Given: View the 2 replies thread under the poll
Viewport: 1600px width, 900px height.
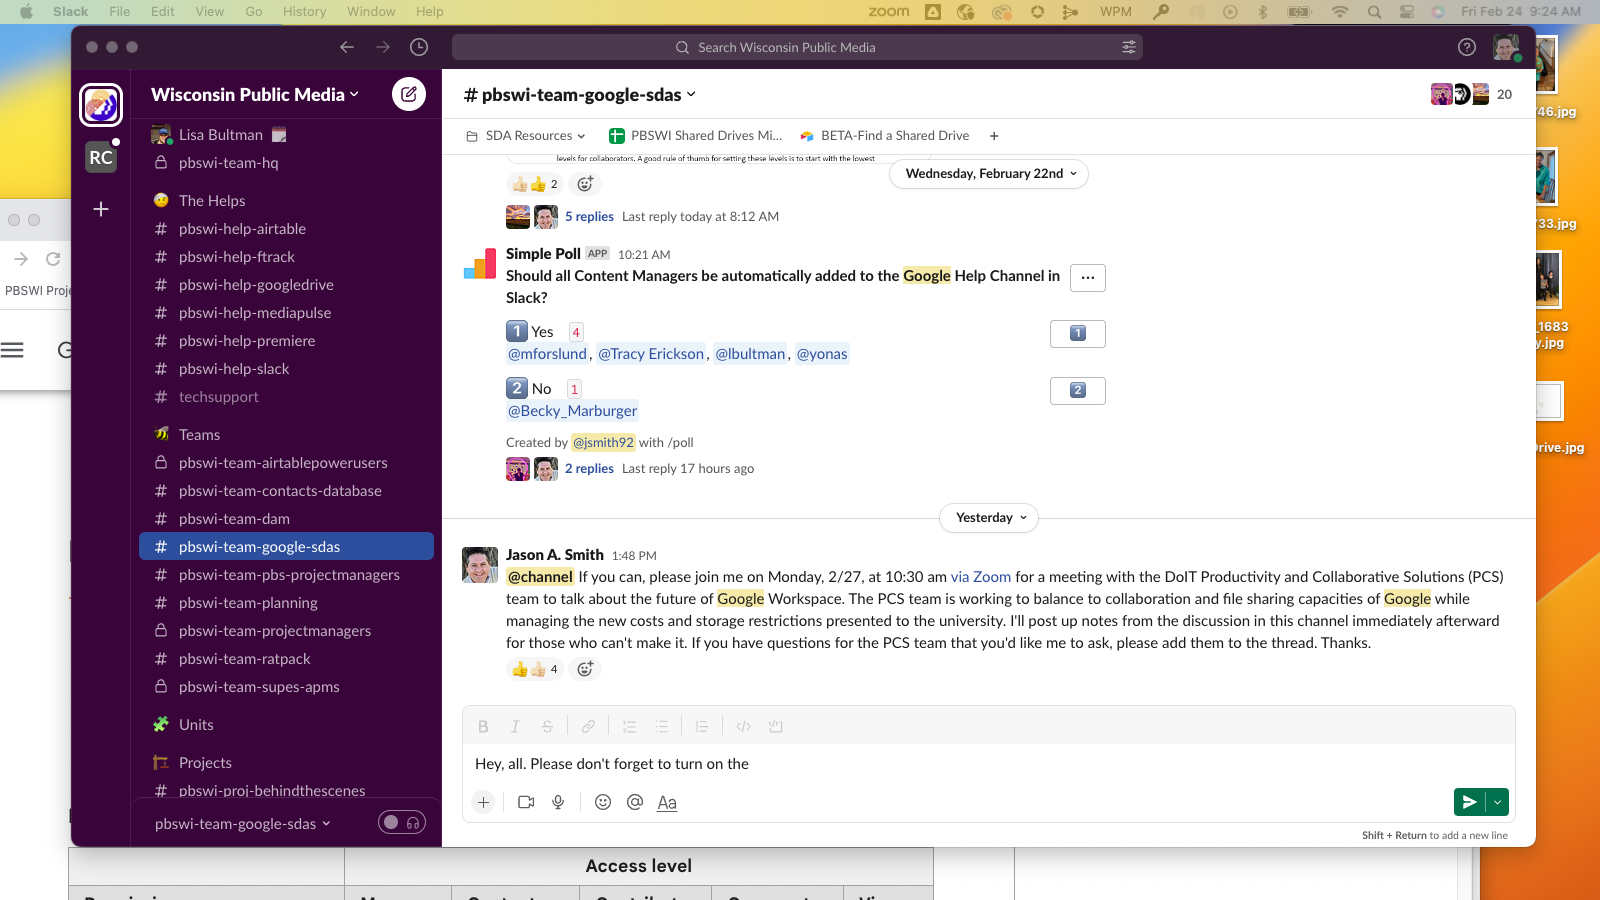Looking at the screenshot, I should (589, 469).
